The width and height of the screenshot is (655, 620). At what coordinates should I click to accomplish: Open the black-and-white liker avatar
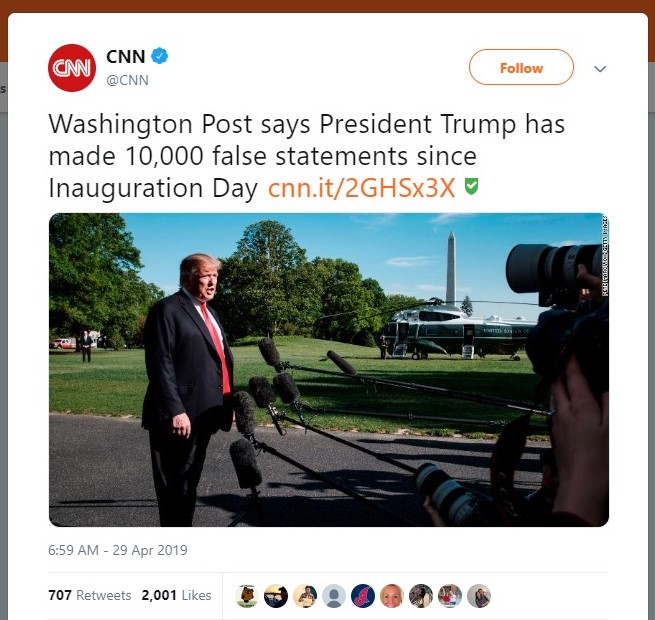(x=421, y=595)
